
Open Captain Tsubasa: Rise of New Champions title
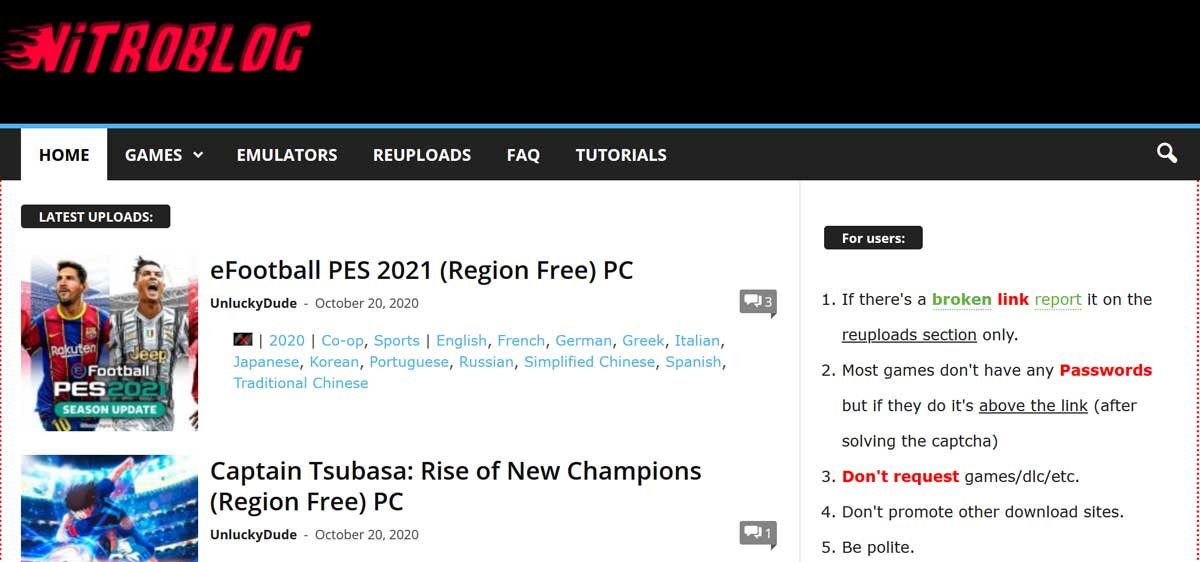pyautogui.click(x=456, y=486)
